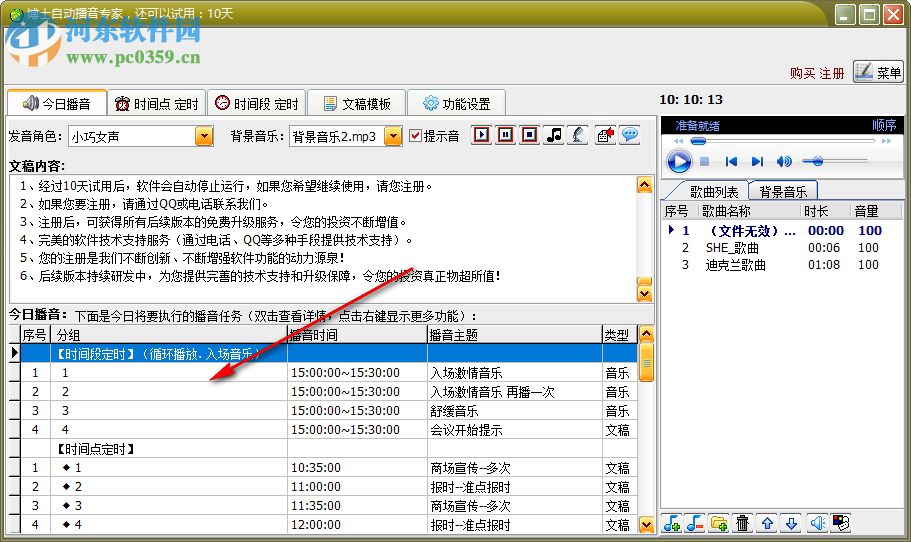The image size is (911, 542).
Task: Select the 12:00:00 task row
Action: click(x=328, y=525)
